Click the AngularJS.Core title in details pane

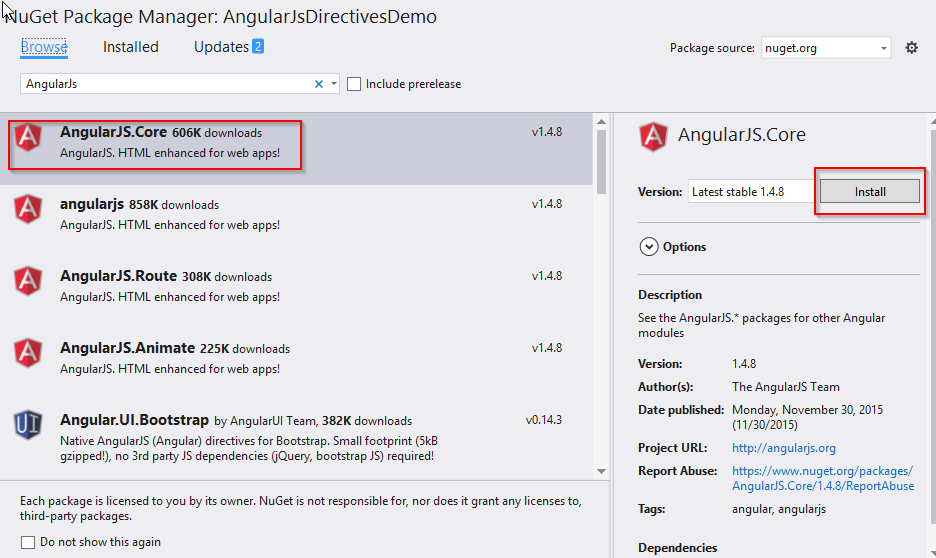[741, 135]
